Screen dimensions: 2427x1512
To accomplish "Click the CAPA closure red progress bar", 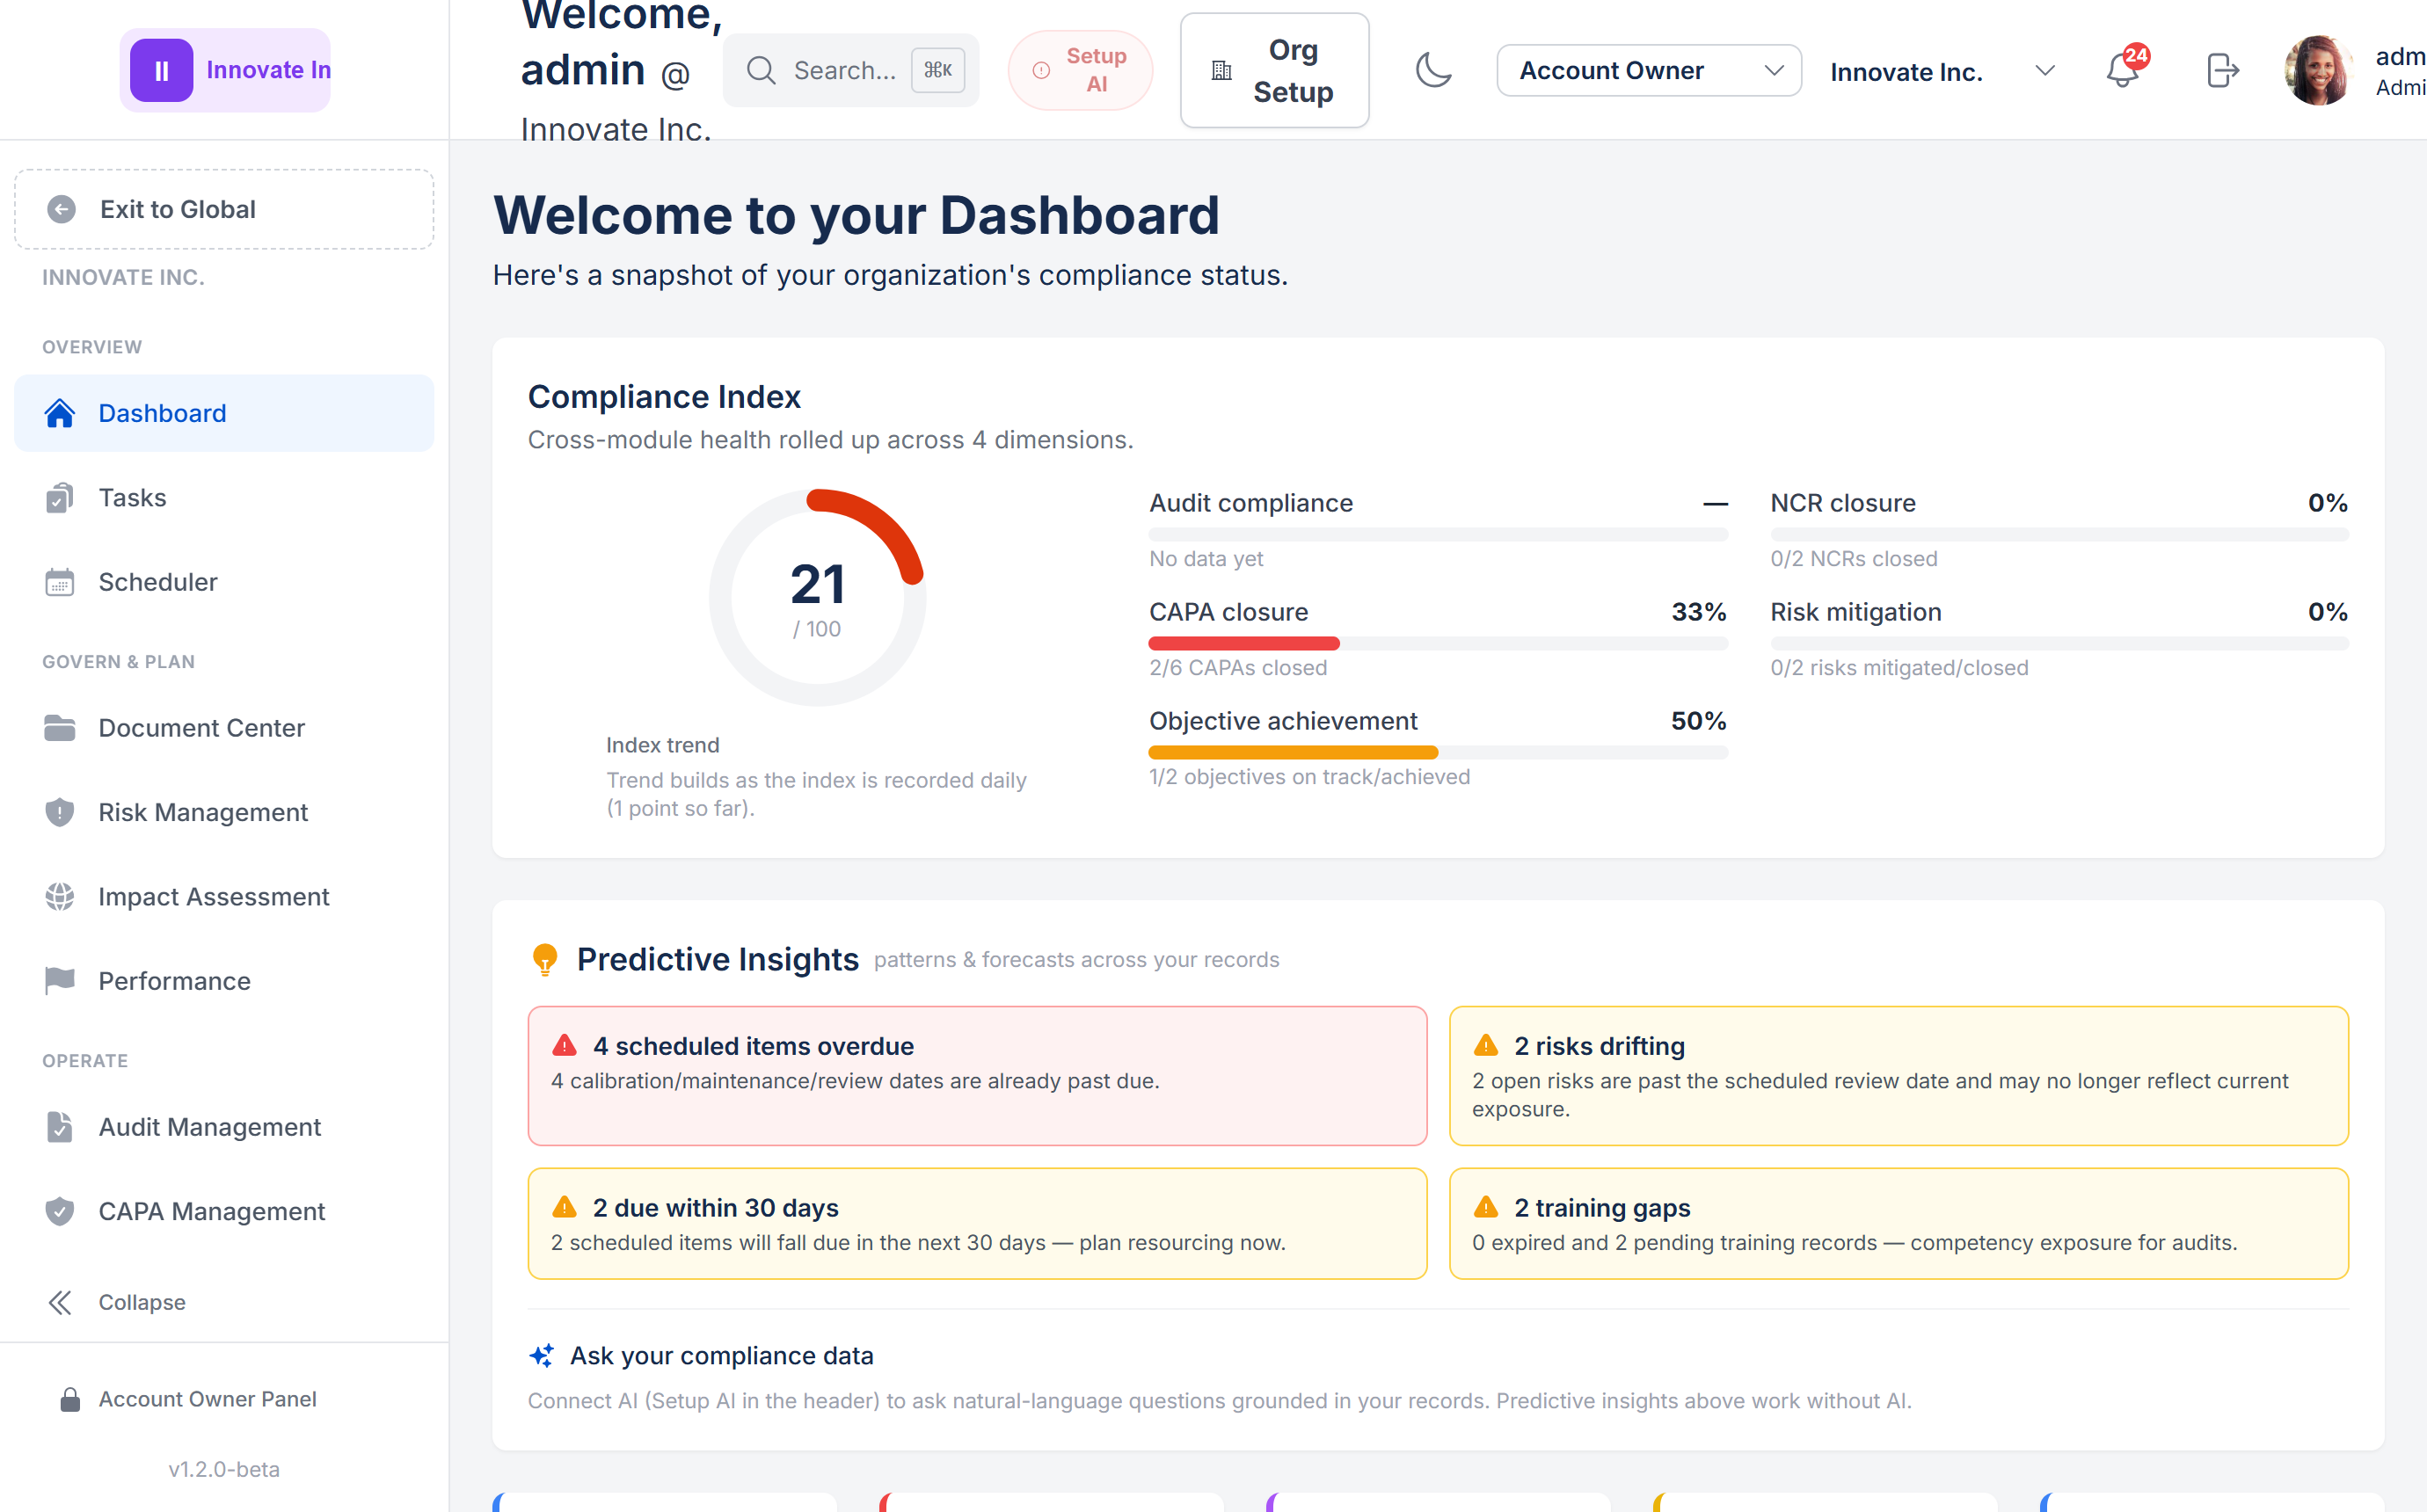I will coord(1243,644).
